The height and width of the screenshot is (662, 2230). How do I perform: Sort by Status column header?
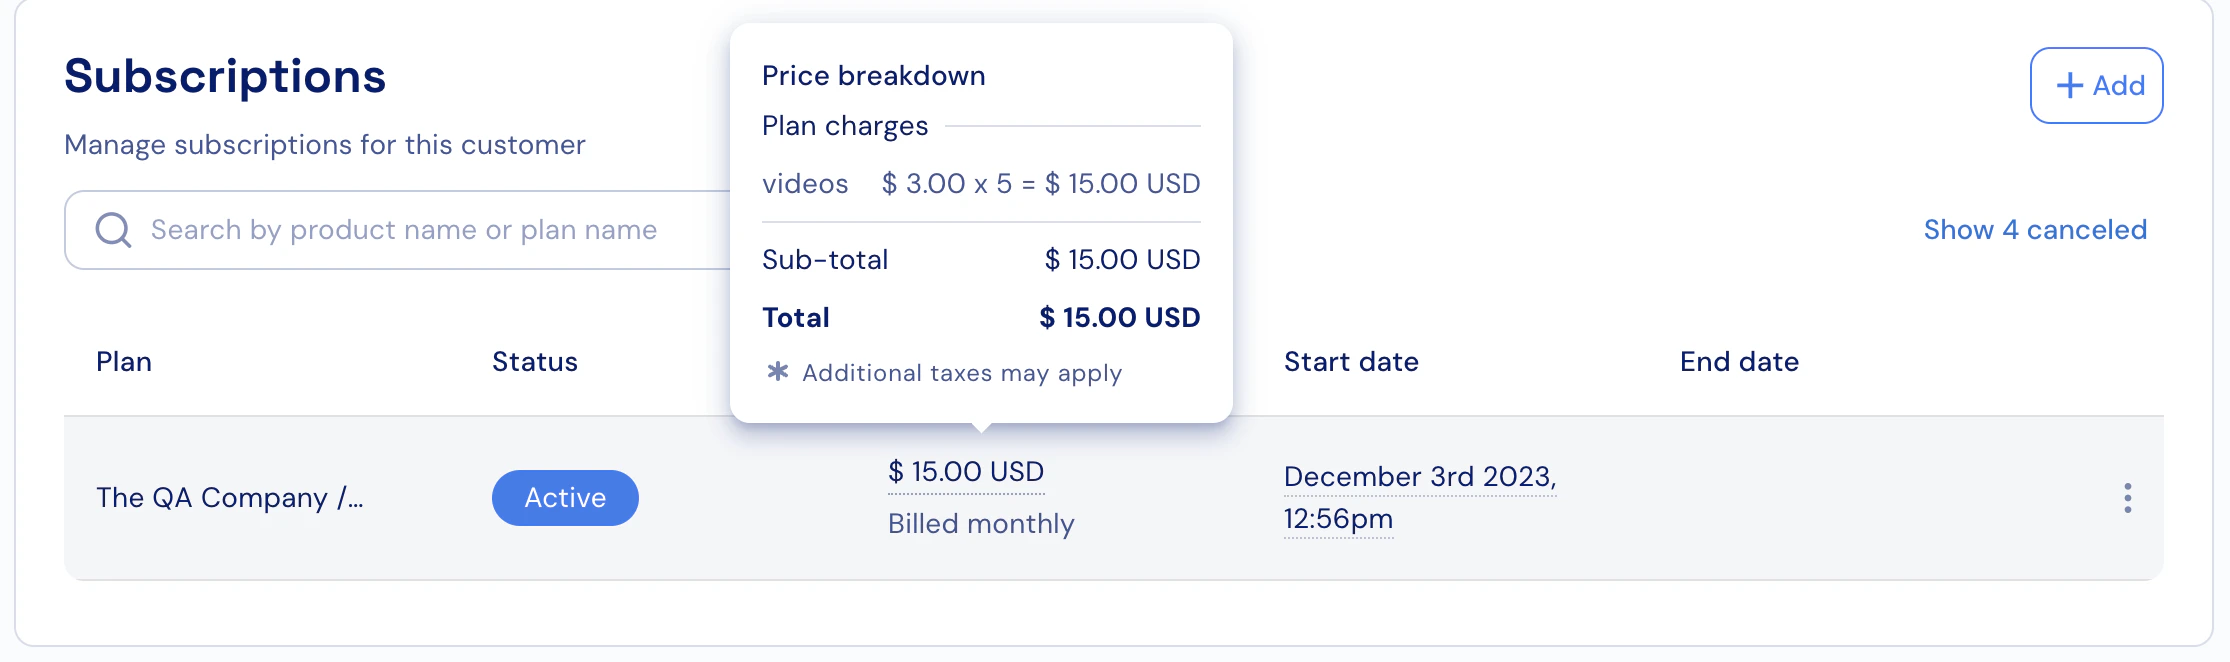pos(535,362)
